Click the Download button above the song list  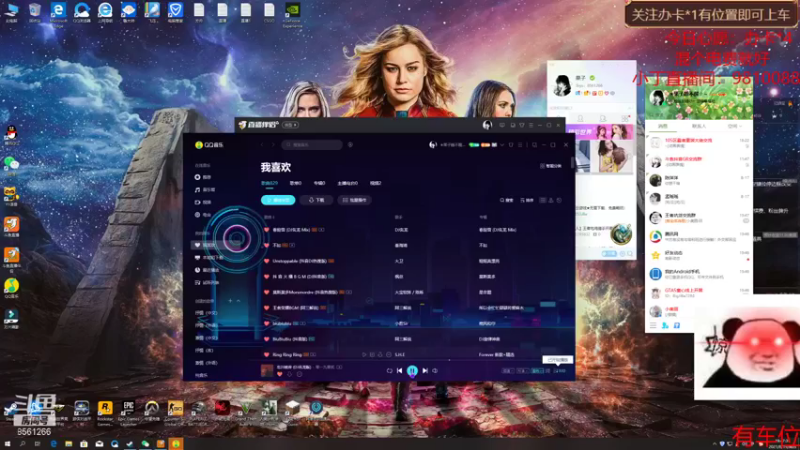(x=316, y=200)
